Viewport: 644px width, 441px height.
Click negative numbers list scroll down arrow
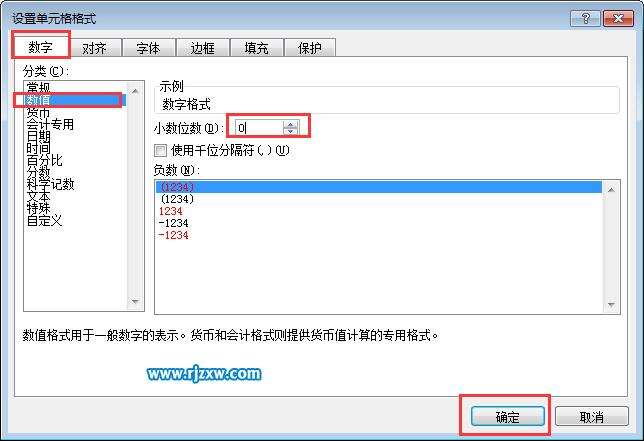click(611, 304)
